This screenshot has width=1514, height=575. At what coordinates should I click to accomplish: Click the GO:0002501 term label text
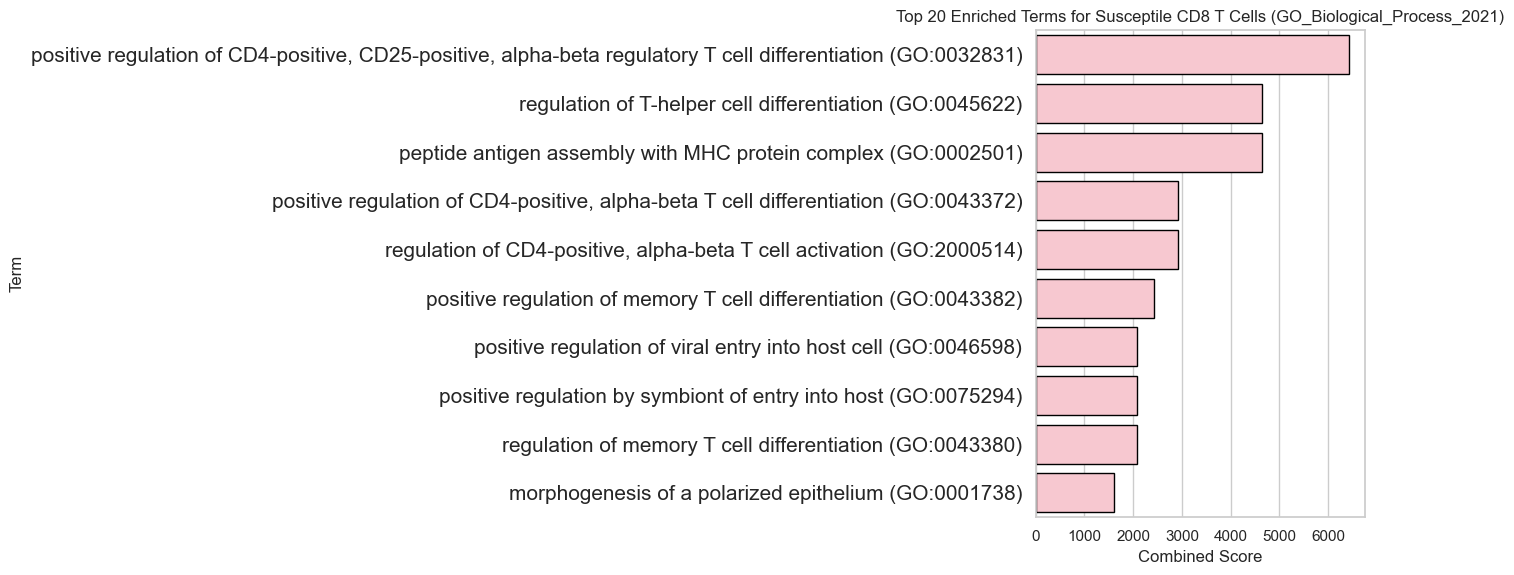point(710,153)
